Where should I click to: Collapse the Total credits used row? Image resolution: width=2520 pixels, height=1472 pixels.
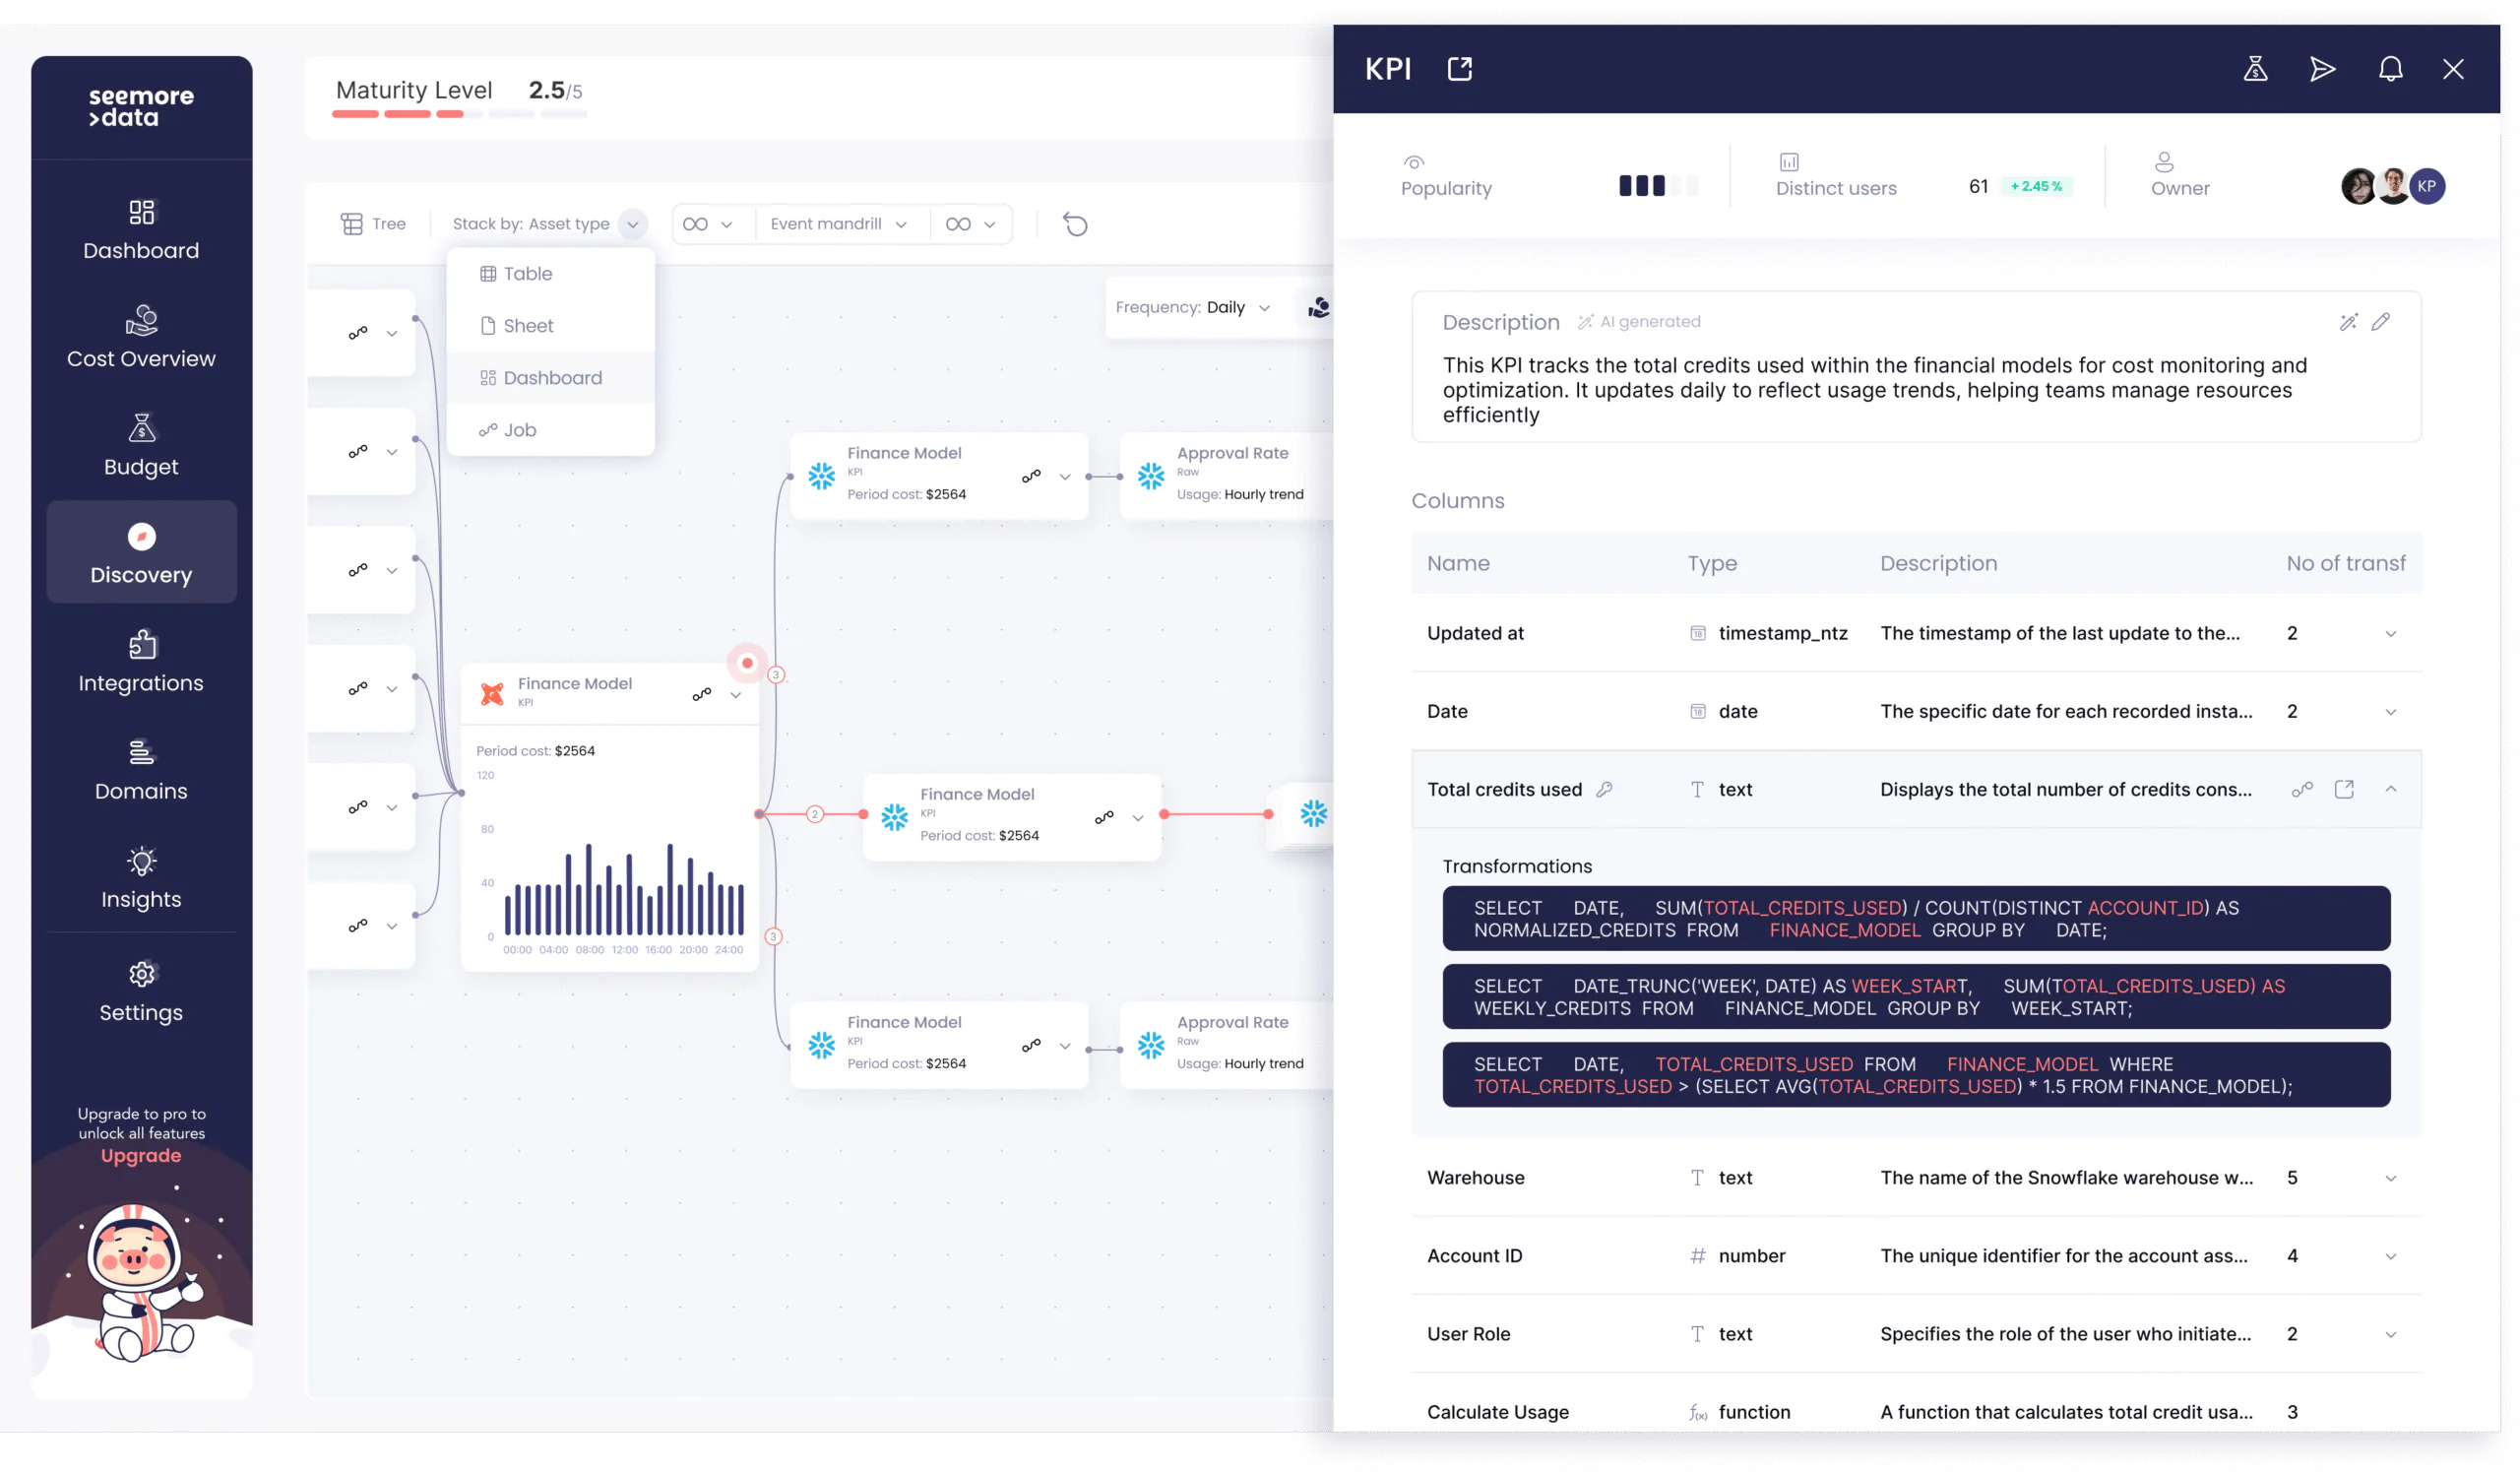coord(2390,789)
